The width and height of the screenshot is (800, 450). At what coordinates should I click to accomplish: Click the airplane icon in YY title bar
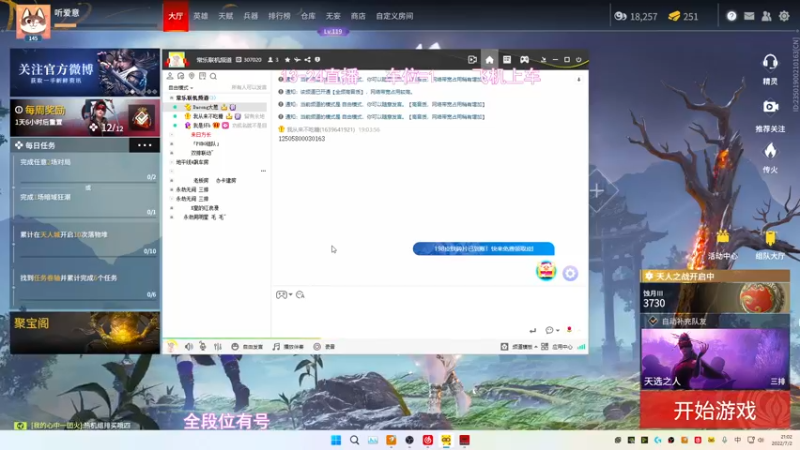click(x=297, y=60)
